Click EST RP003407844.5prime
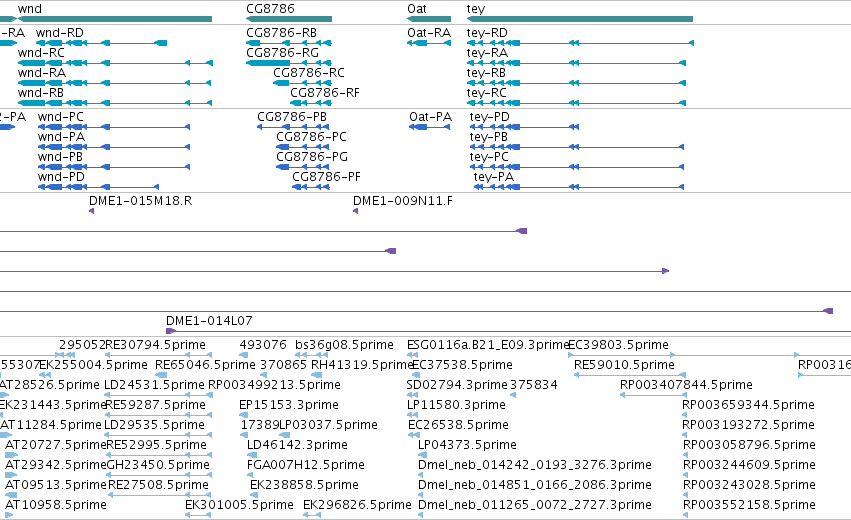 coord(686,385)
